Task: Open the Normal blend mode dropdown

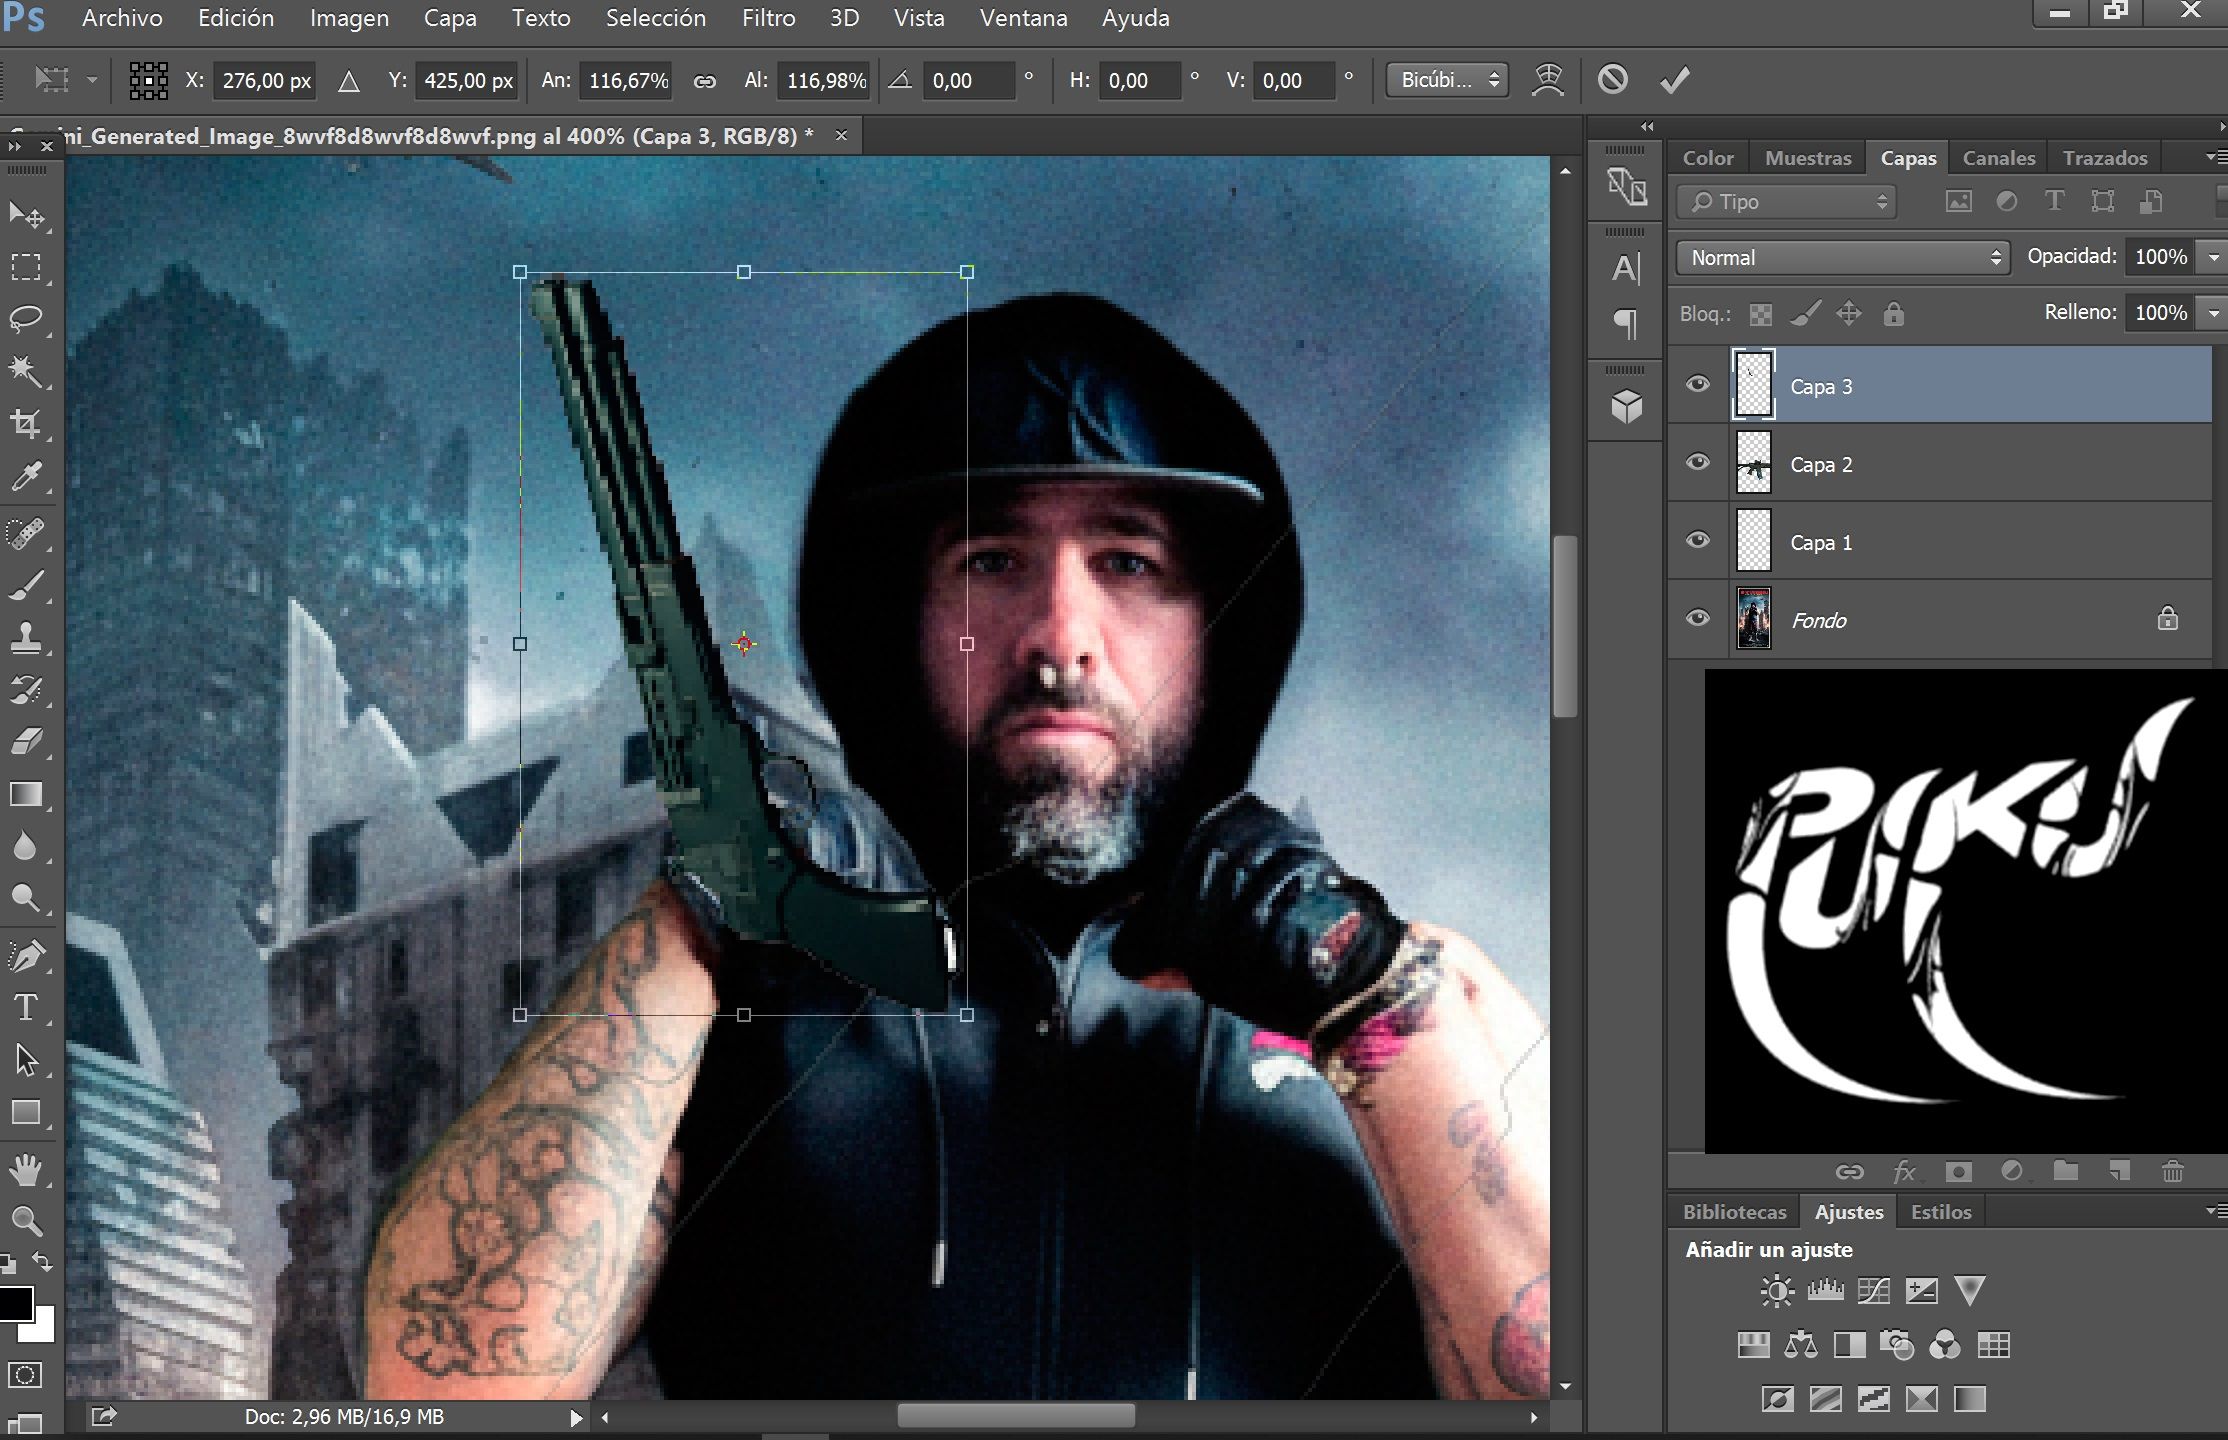Action: [1842, 258]
